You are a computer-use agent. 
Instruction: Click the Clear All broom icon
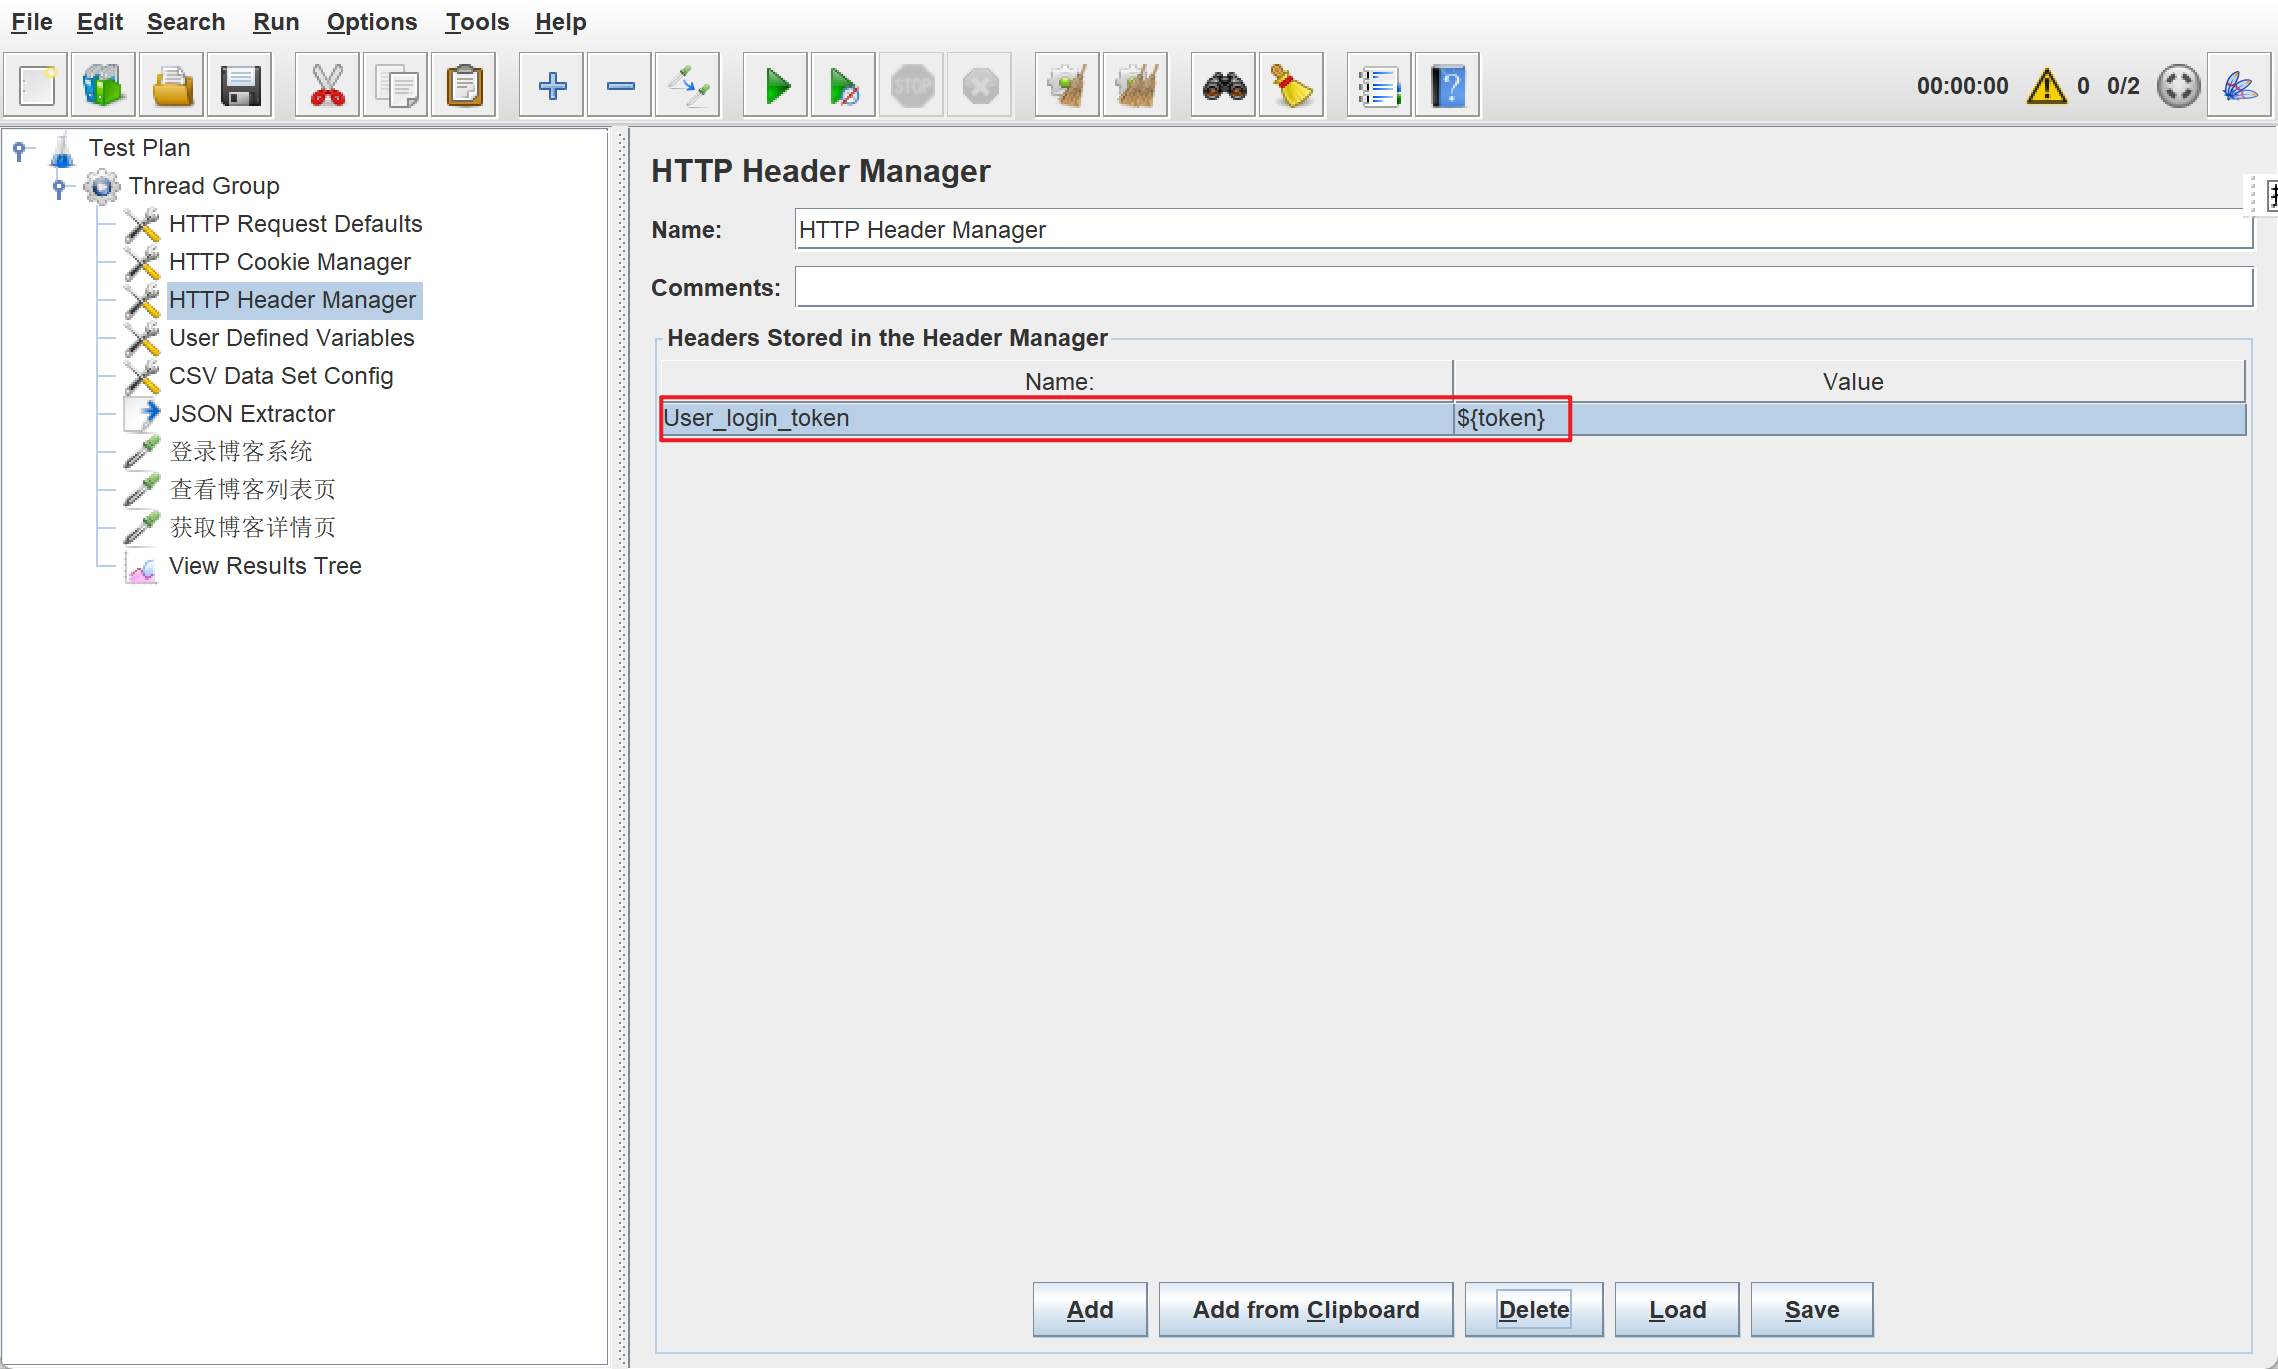tap(1135, 86)
